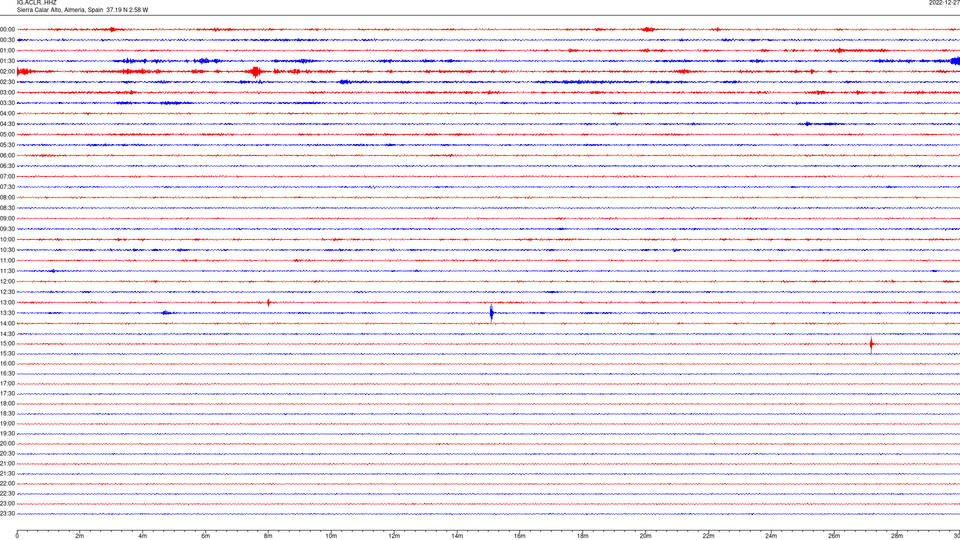Pick the 12m tick label on time axis

click(394, 536)
